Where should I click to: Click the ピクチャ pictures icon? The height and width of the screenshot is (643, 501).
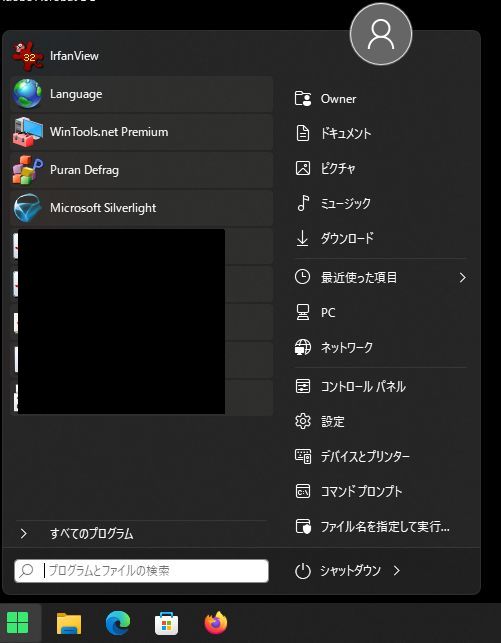point(303,168)
